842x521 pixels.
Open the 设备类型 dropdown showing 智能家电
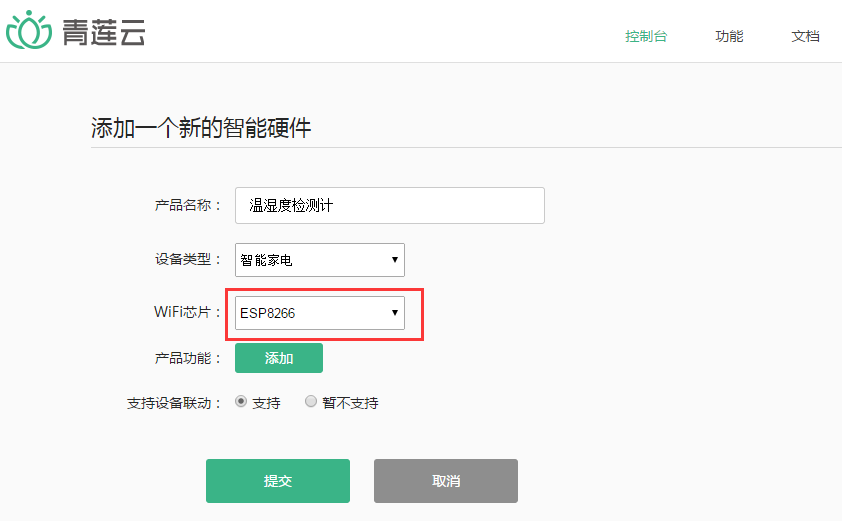[320, 260]
